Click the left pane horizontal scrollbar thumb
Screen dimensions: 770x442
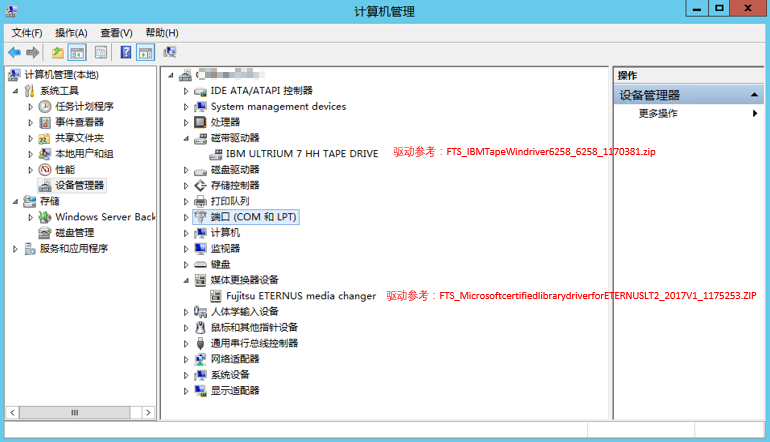[75, 413]
